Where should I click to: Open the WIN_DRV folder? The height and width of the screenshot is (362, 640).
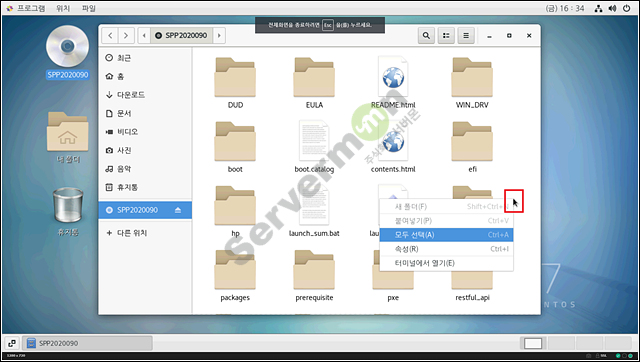[x=472, y=78]
